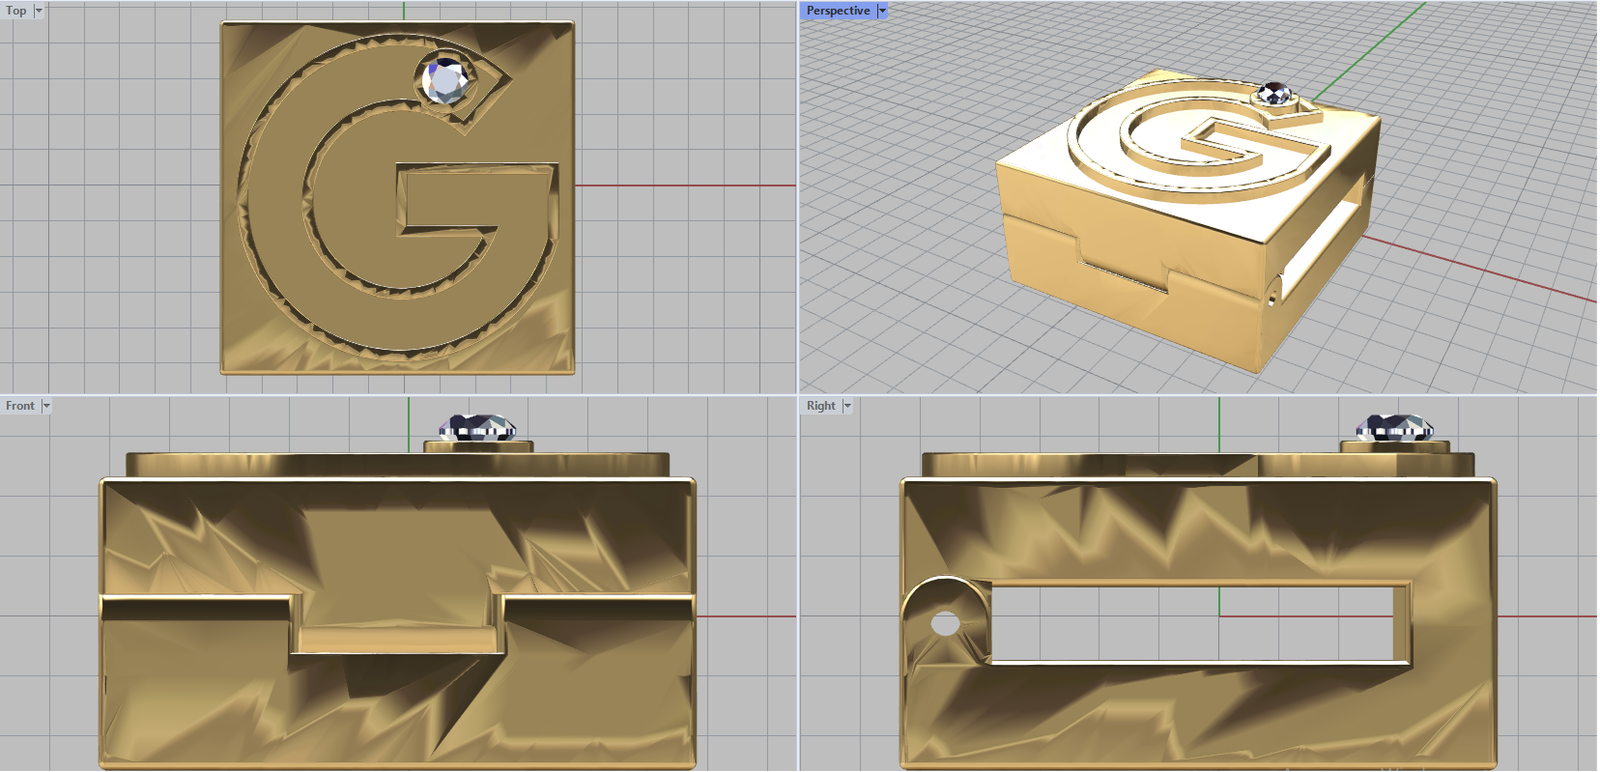Open the Front viewport dropdown arrow
This screenshot has width=1600, height=772.
coord(46,406)
